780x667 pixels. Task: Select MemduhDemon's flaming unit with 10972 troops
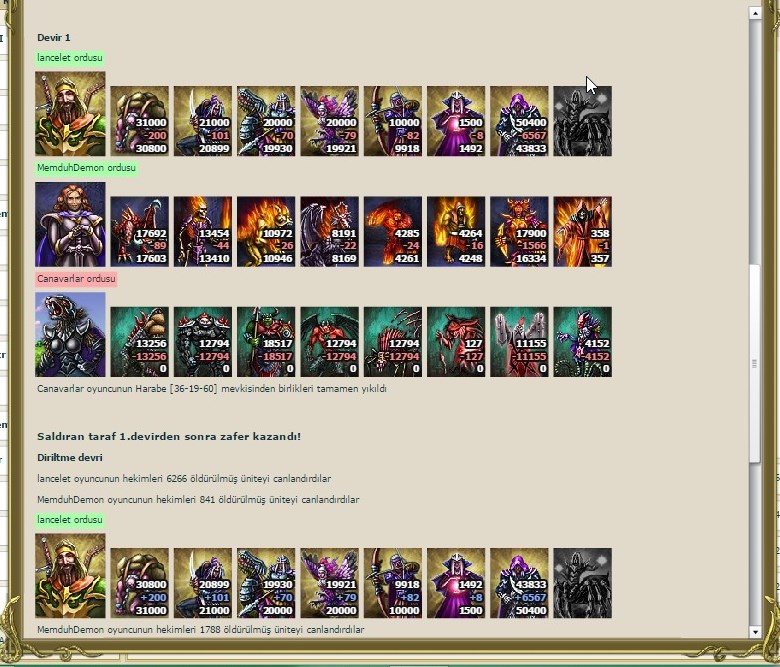(266, 231)
